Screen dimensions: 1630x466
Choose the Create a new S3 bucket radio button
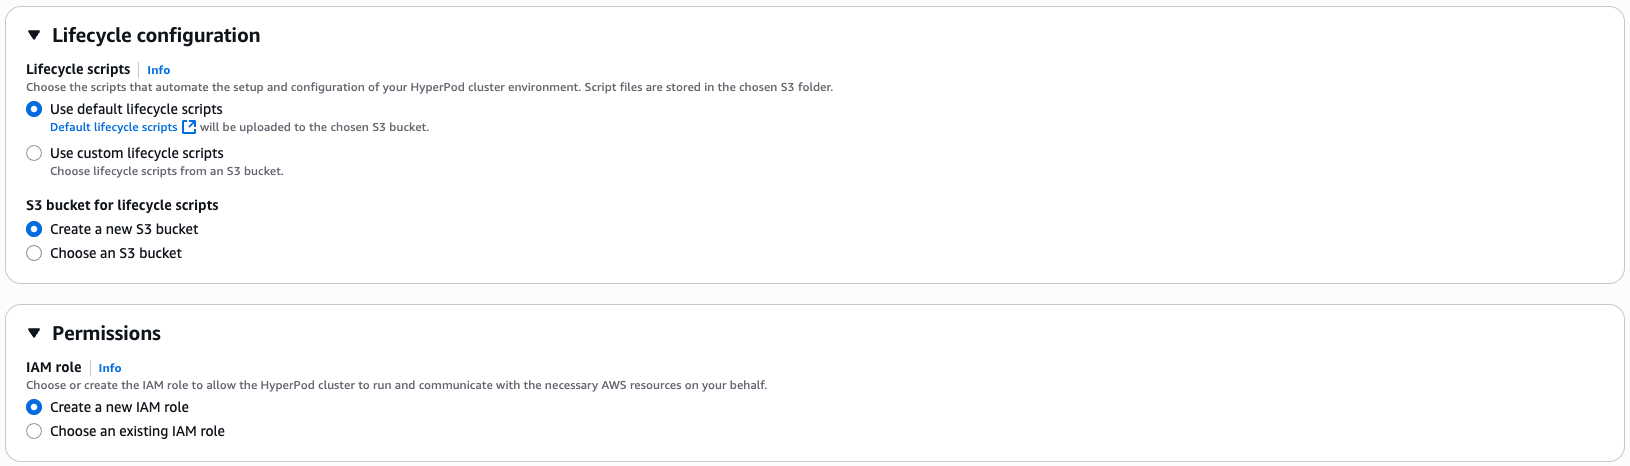pos(34,229)
